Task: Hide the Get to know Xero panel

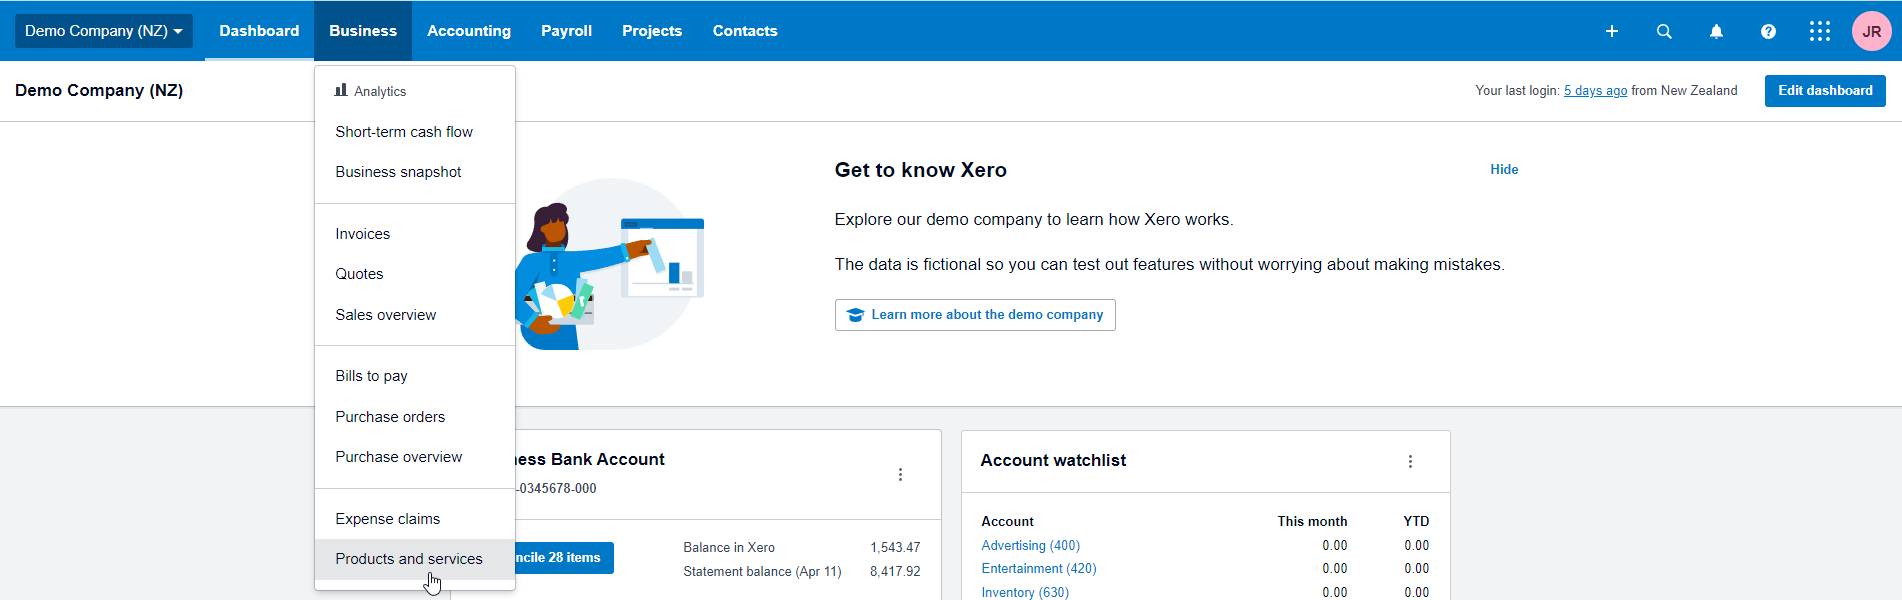Action: (1504, 170)
